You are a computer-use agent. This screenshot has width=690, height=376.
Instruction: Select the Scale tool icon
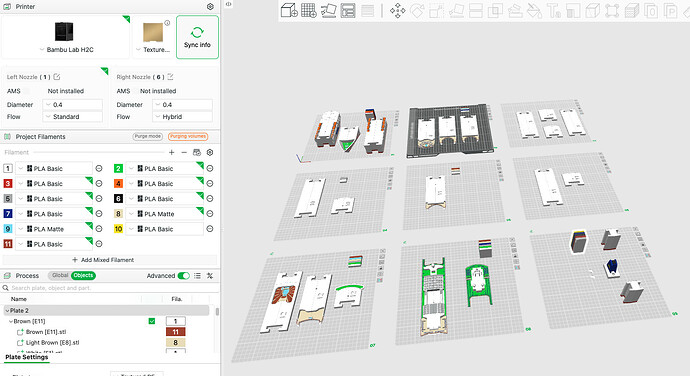coord(436,11)
